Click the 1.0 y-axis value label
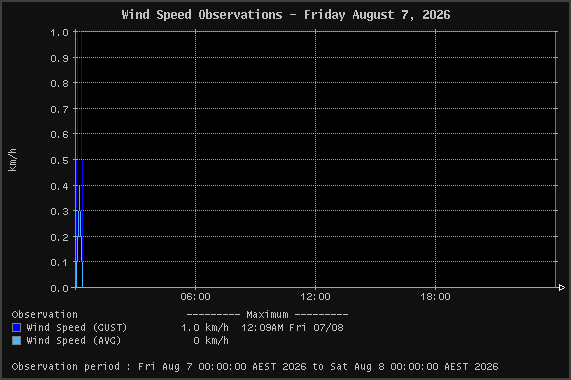Screen dimensions: 571x380 [59, 32]
